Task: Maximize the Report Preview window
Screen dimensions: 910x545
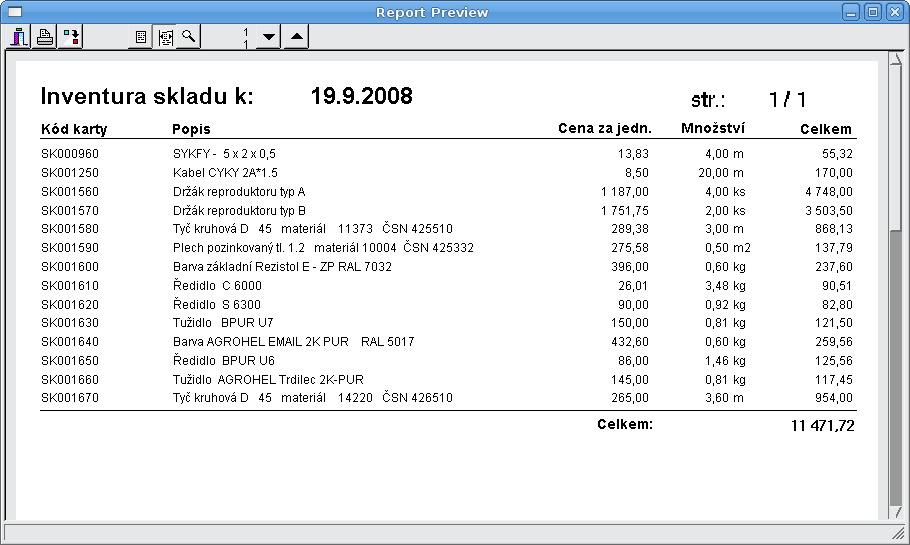Action: click(872, 12)
